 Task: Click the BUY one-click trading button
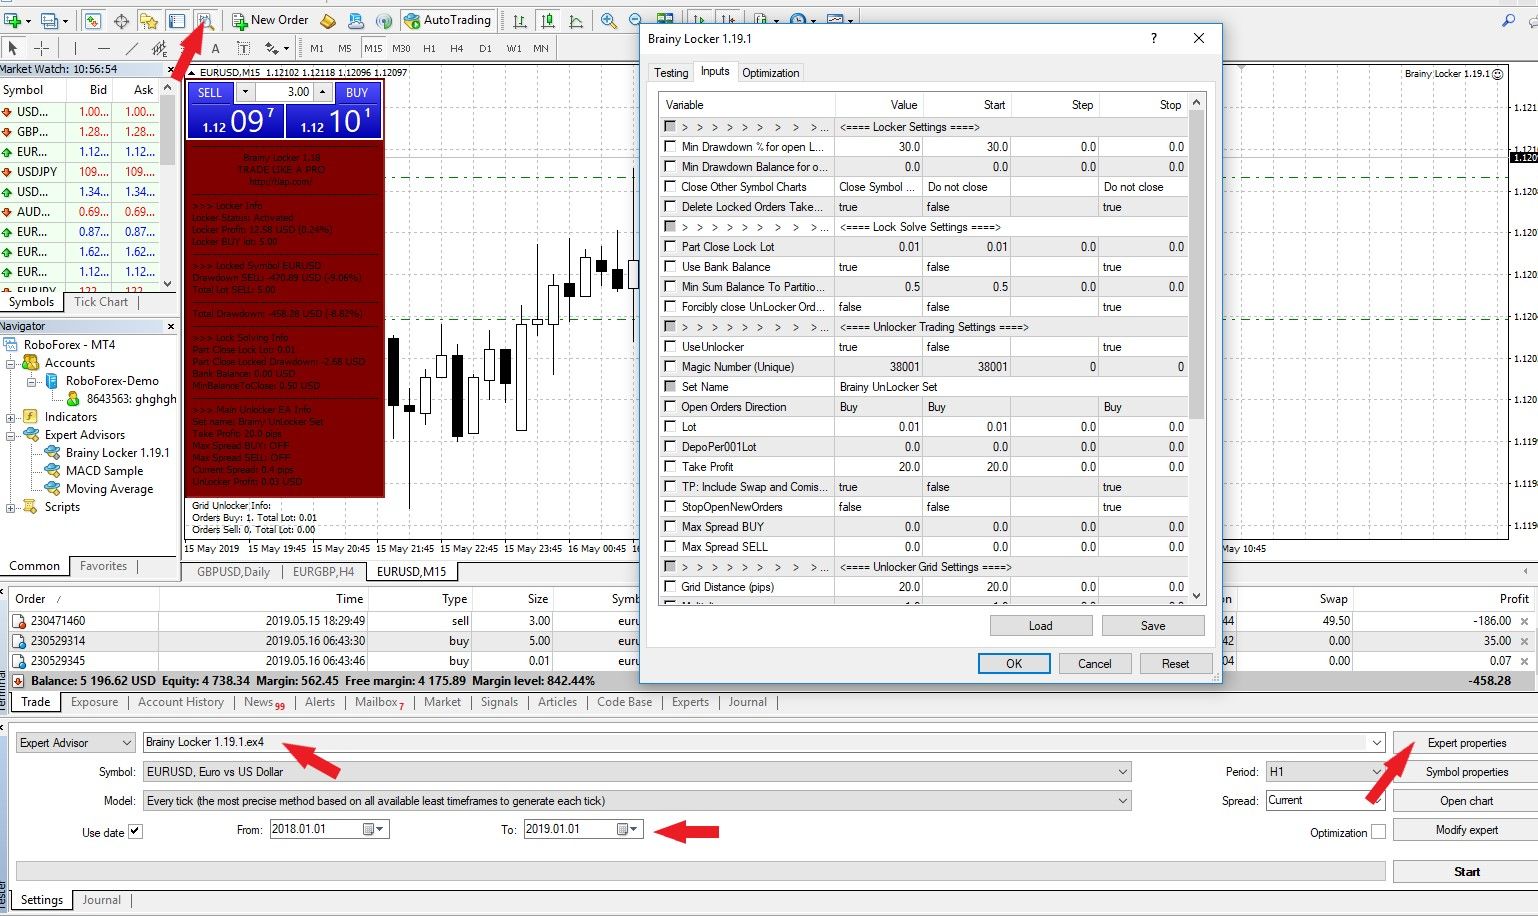click(357, 92)
